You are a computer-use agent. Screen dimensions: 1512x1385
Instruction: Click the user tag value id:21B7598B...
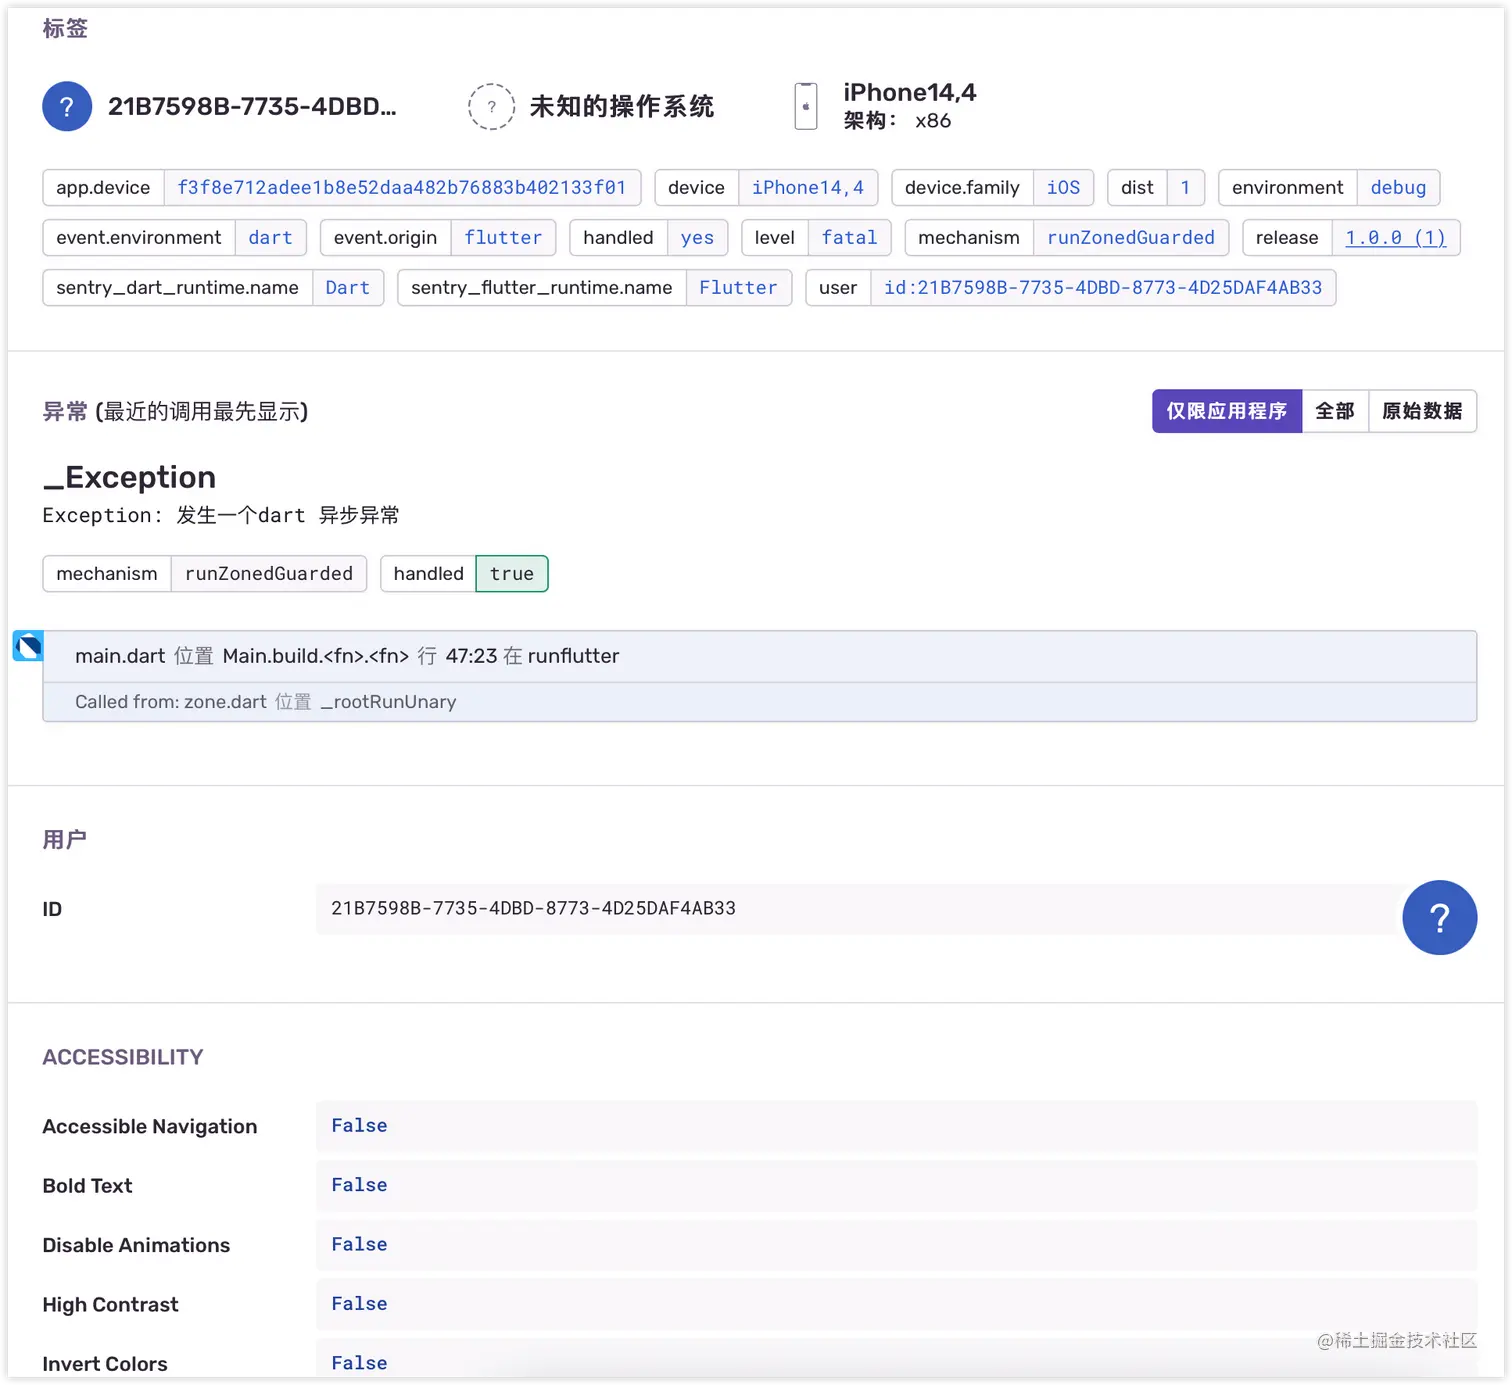[1103, 288]
